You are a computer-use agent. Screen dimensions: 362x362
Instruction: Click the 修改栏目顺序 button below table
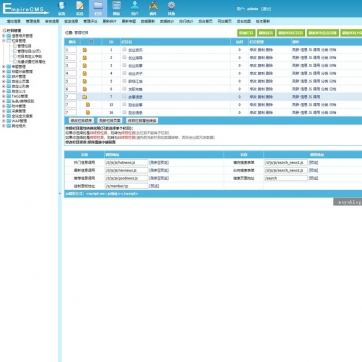[x=81, y=120]
